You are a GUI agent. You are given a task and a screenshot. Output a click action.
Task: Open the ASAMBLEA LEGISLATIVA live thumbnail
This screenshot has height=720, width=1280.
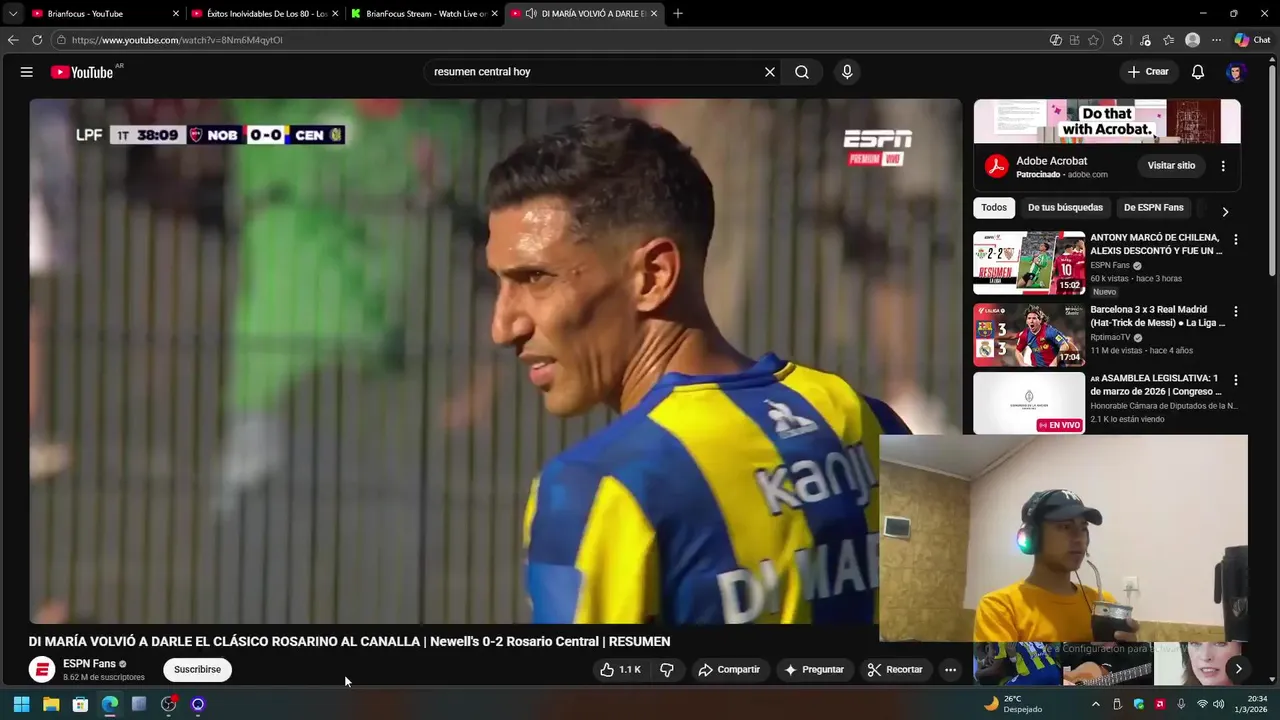pyautogui.click(x=1029, y=403)
